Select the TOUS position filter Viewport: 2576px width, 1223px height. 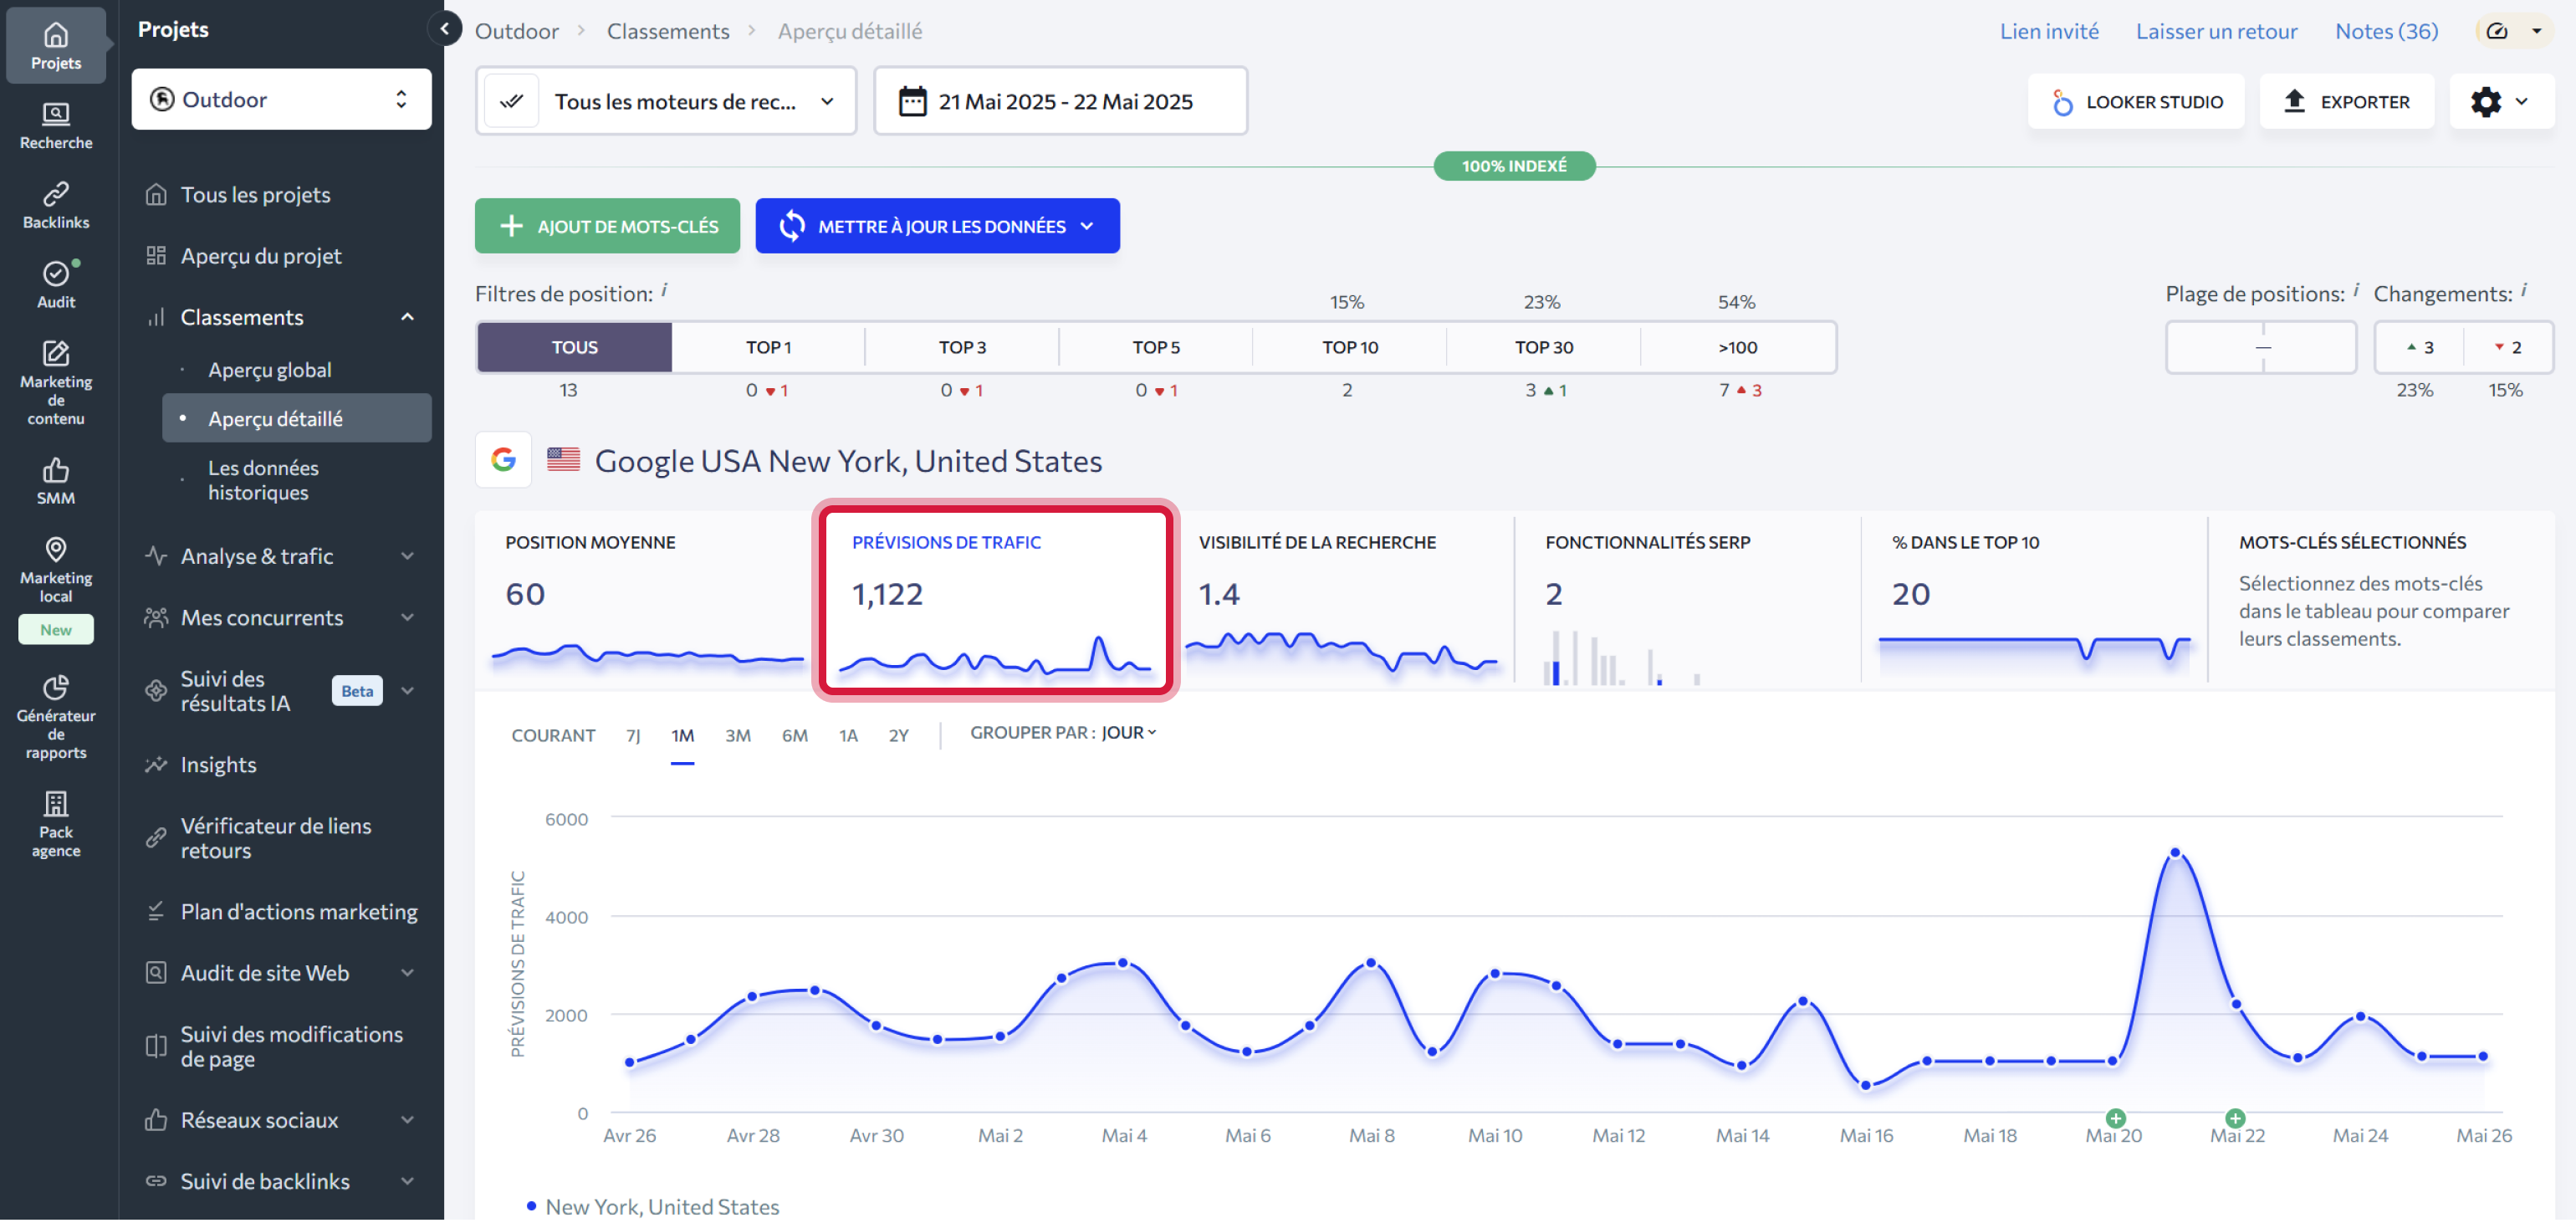click(x=574, y=348)
